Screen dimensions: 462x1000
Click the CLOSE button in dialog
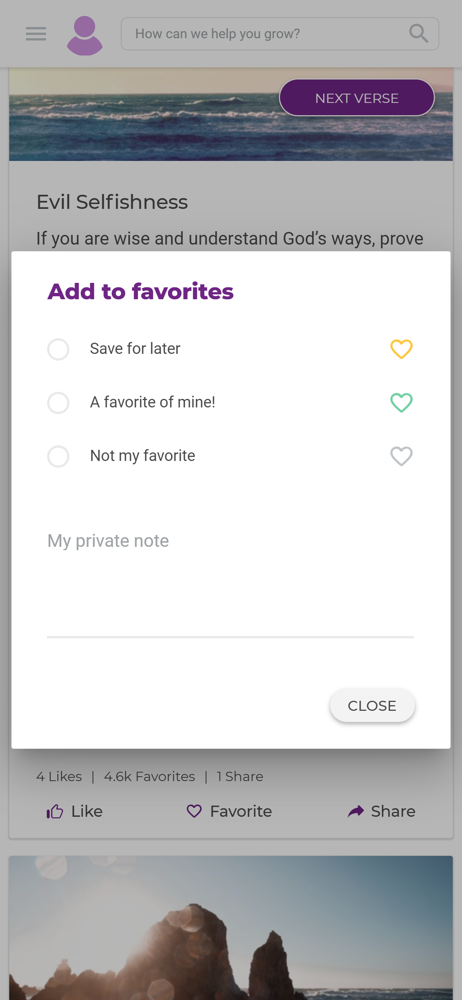pyautogui.click(x=372, y=705)
